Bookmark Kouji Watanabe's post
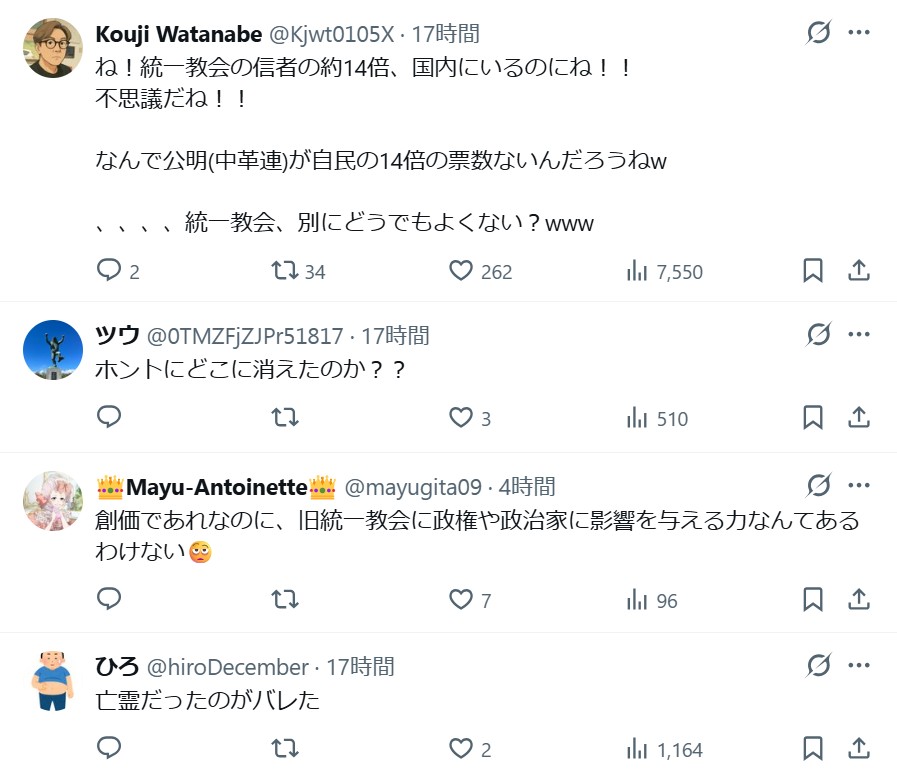The width and height of the screenshot is (897, 780). coord(813,270)
